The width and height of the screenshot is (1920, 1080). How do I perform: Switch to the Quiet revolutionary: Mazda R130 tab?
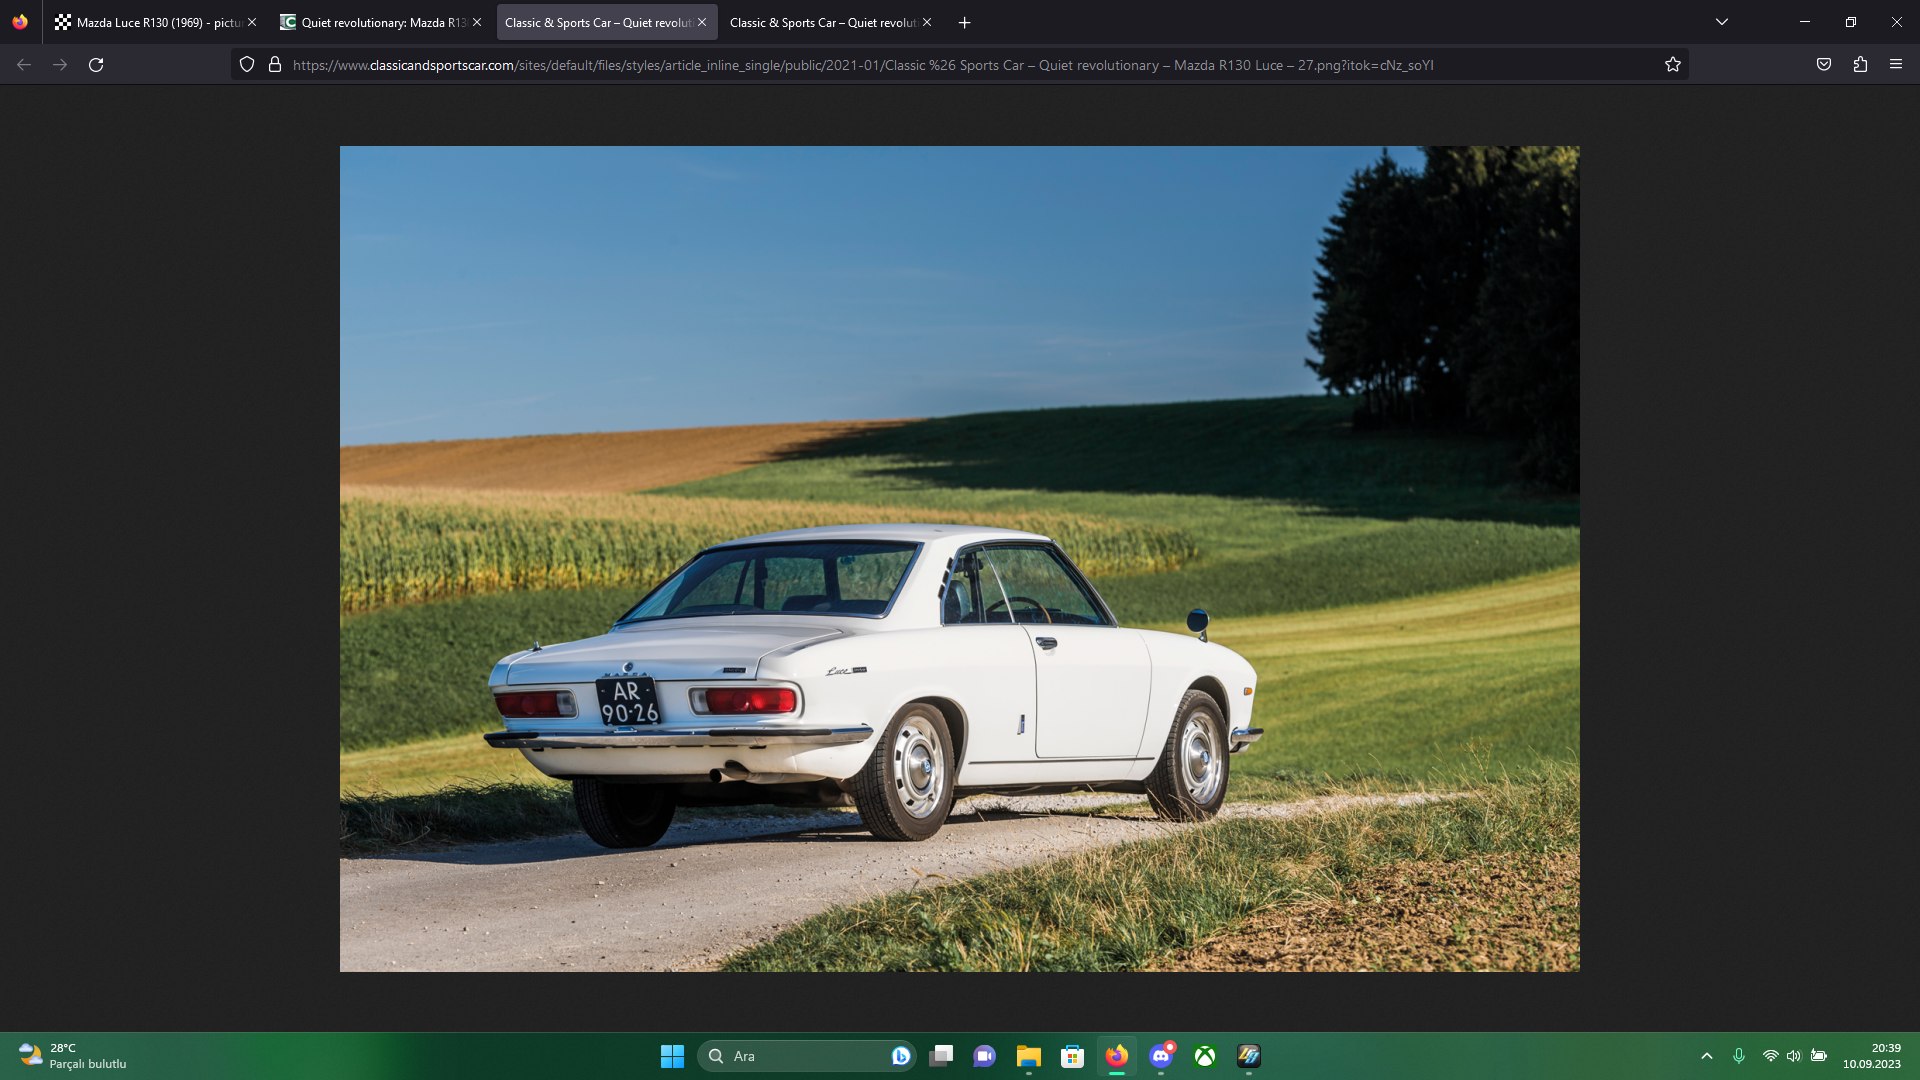click(x=375, y=22)
